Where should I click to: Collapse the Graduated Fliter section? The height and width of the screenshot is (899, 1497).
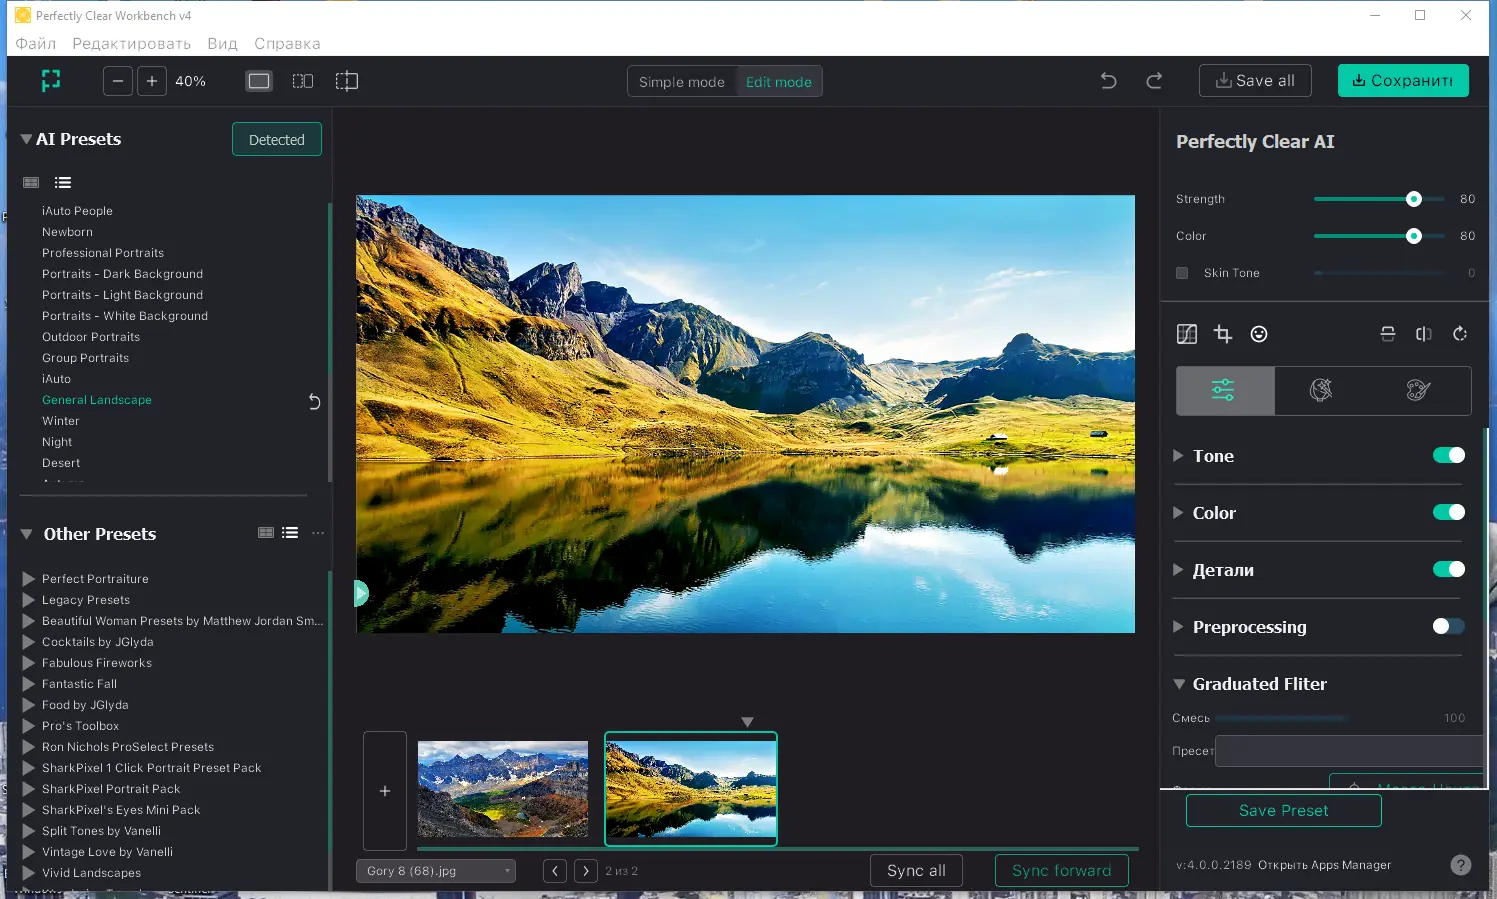[1179, 684]
